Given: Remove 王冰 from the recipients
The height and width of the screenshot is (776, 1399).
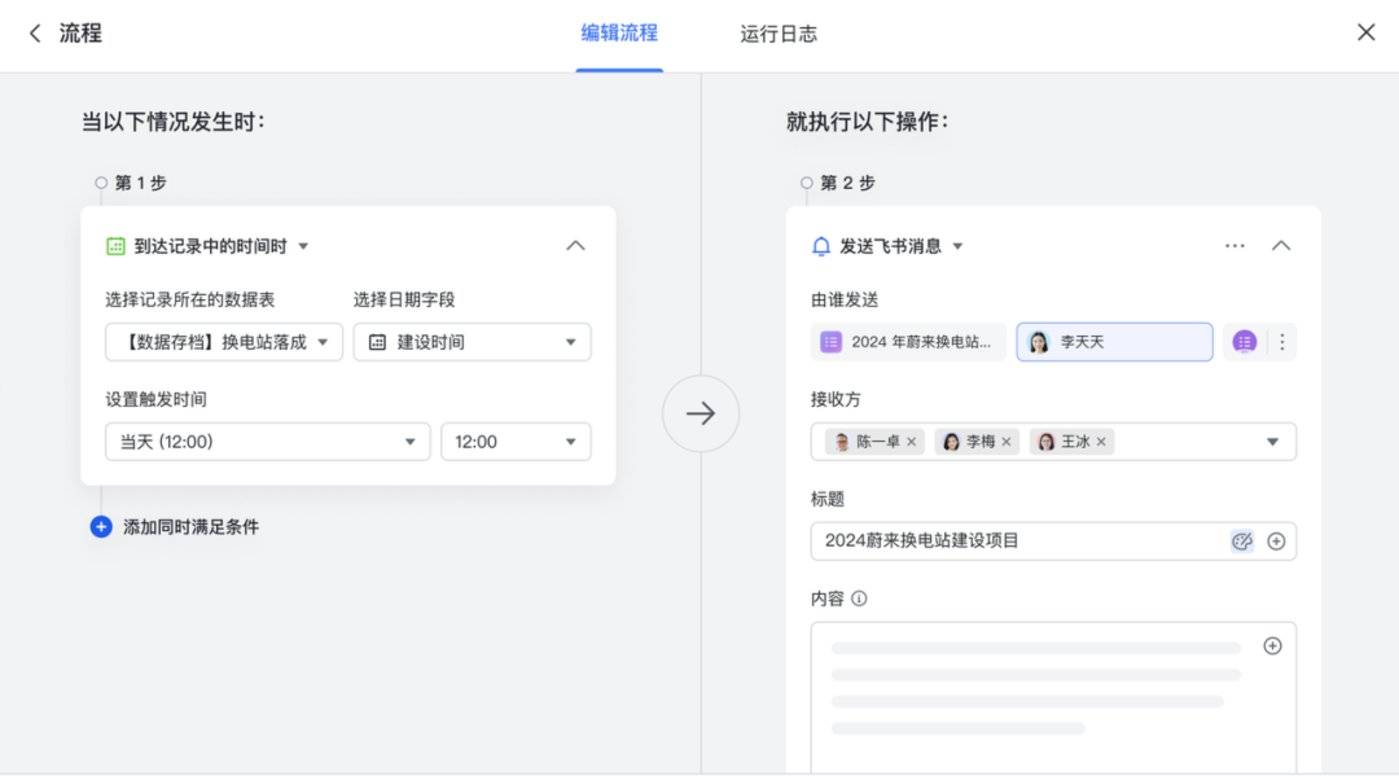Looking at the screenshot, I should pyautogui.click(x=1101, y=442).
